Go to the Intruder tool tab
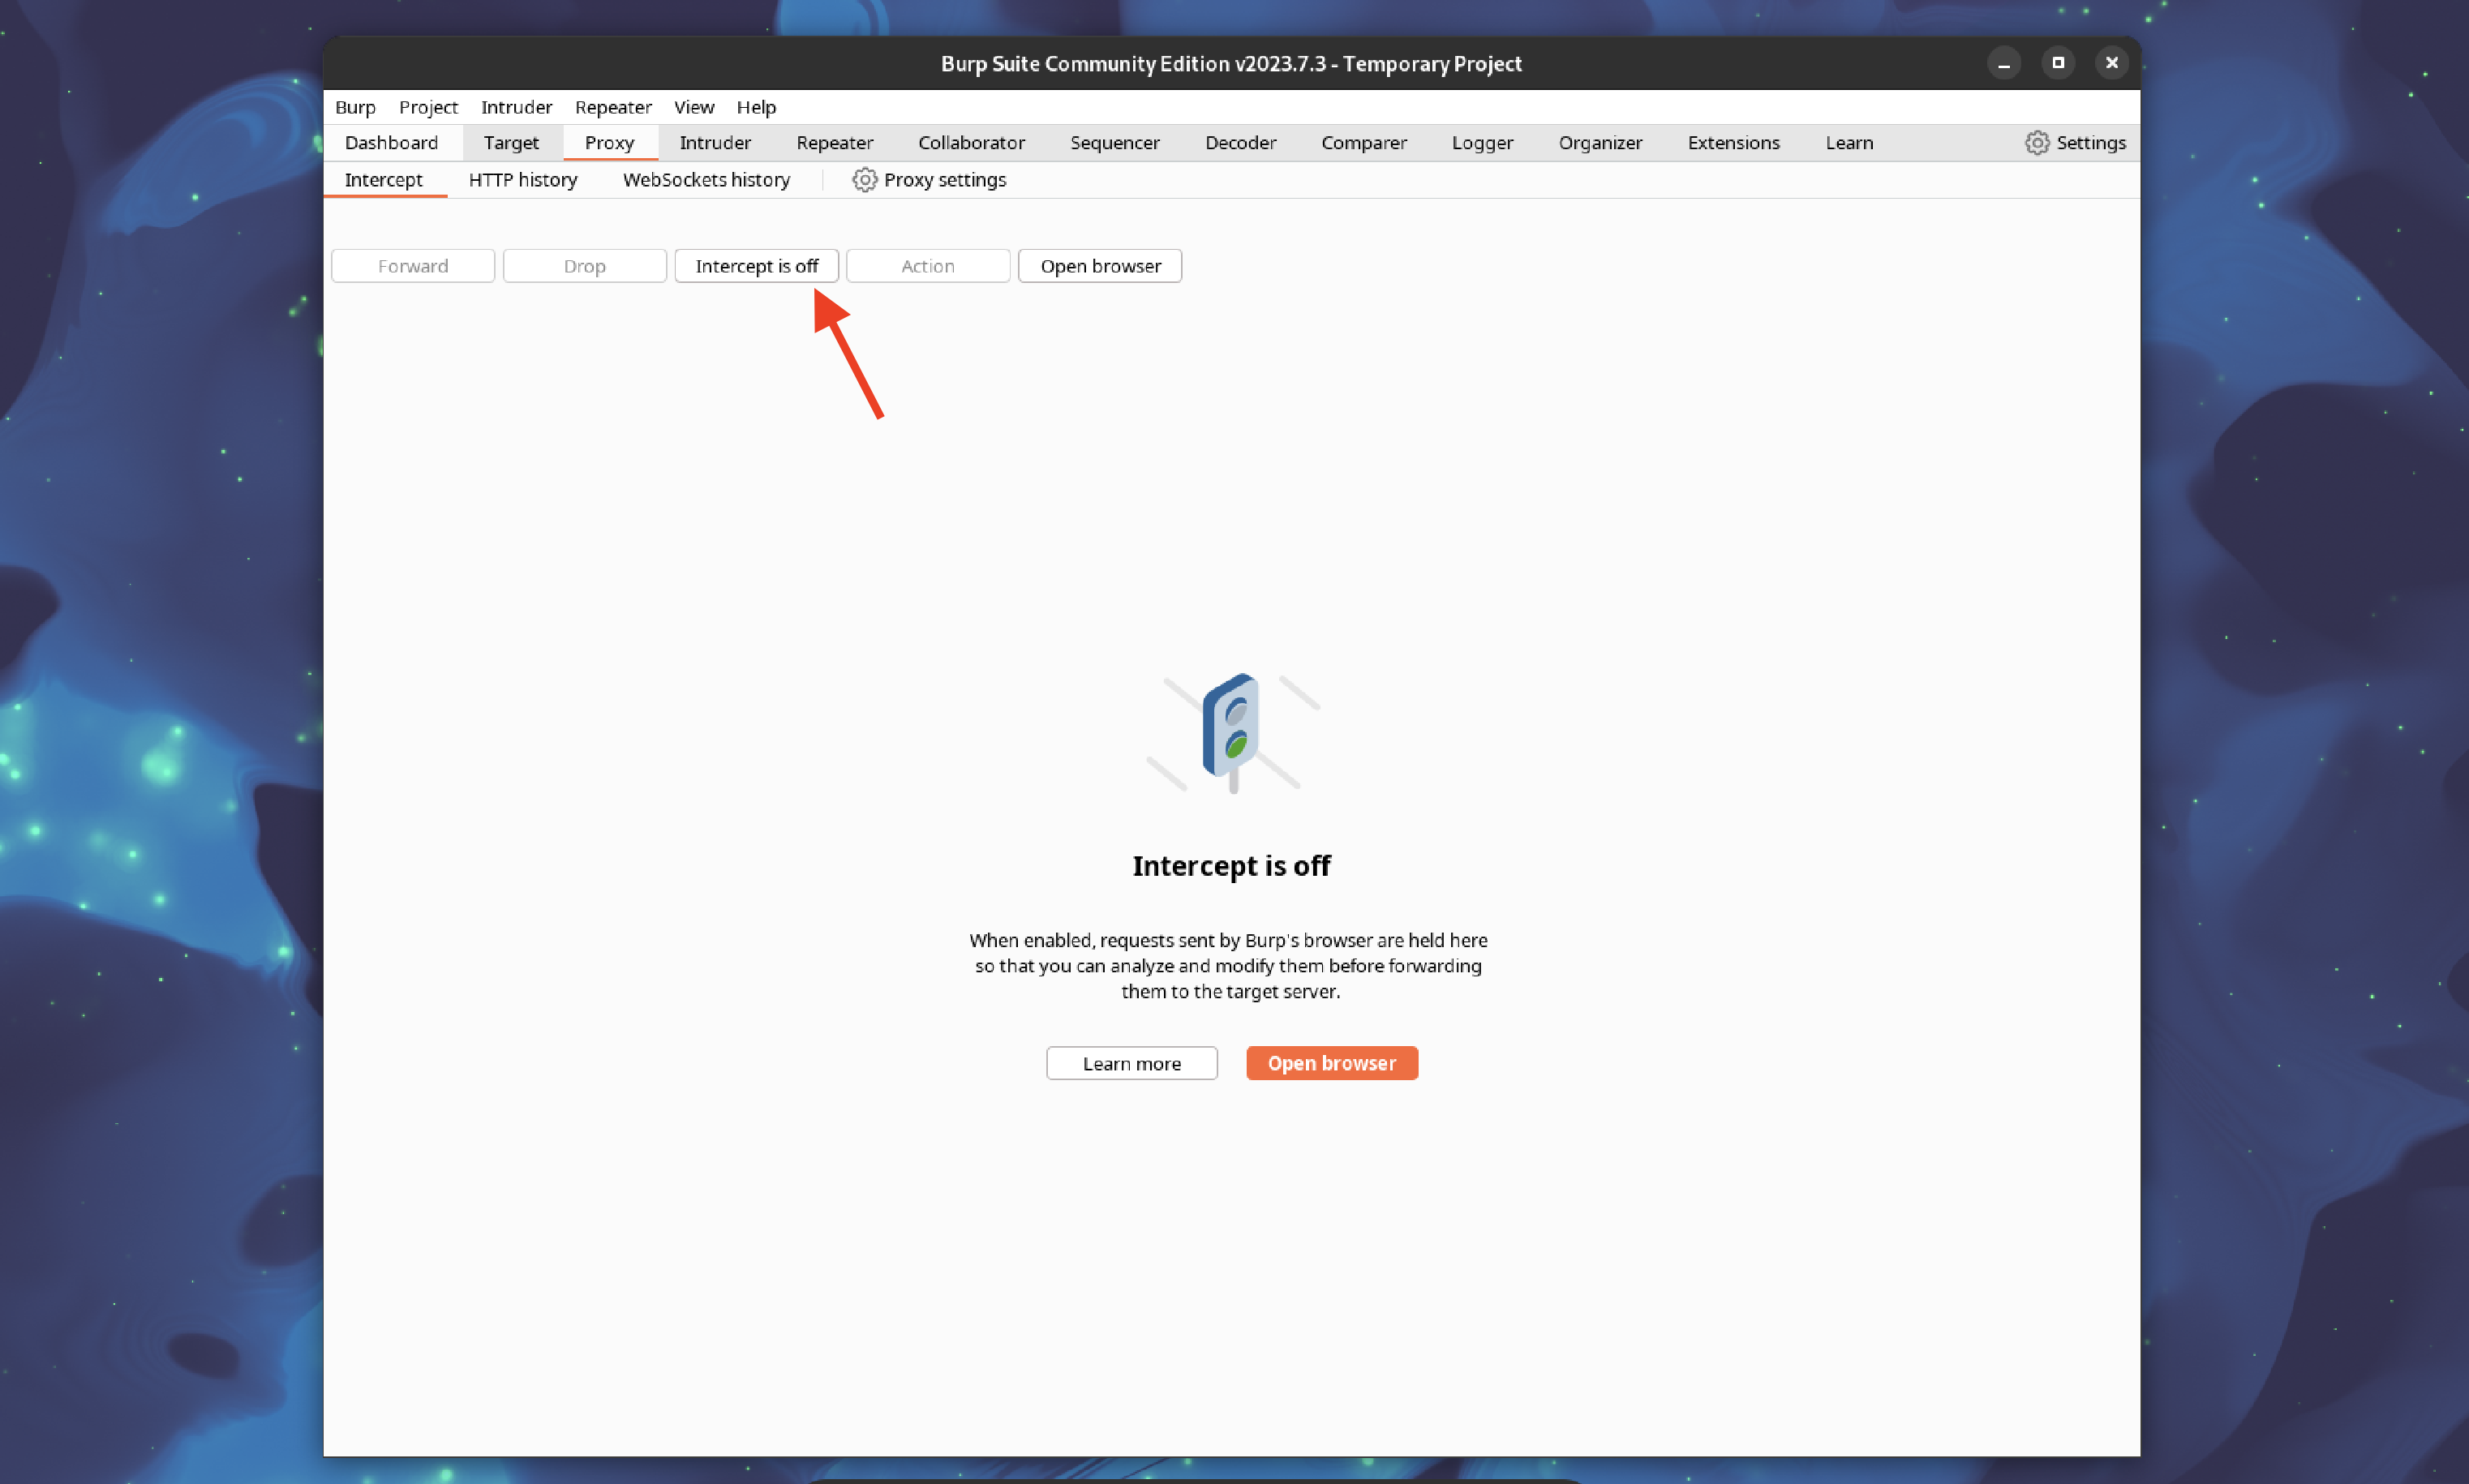This screenshot has width=2469, height=1484. 715,143
